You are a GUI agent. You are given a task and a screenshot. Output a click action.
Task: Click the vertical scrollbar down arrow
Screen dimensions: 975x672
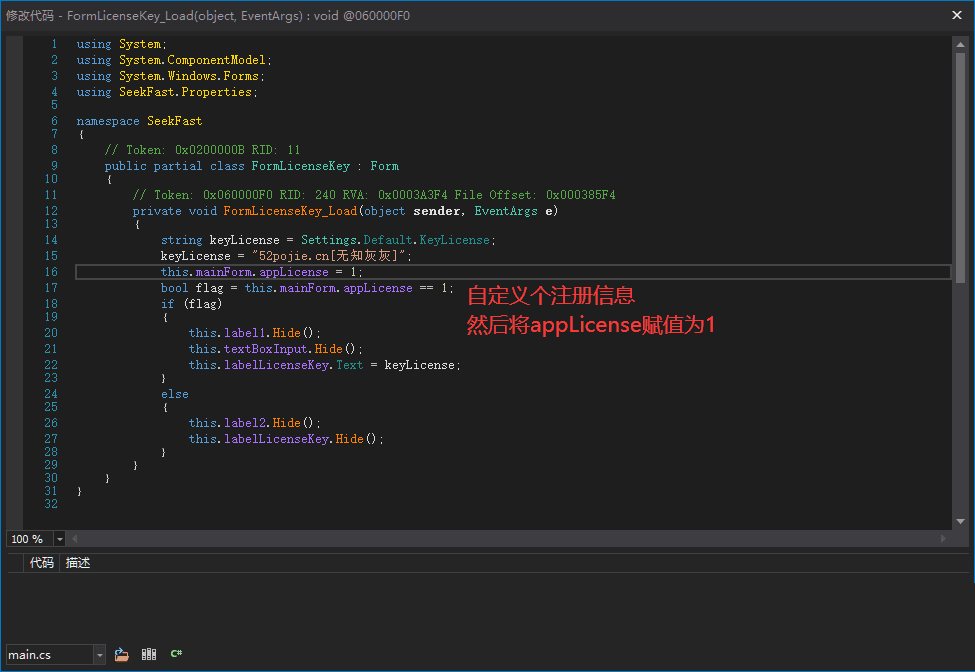[960, 521]
